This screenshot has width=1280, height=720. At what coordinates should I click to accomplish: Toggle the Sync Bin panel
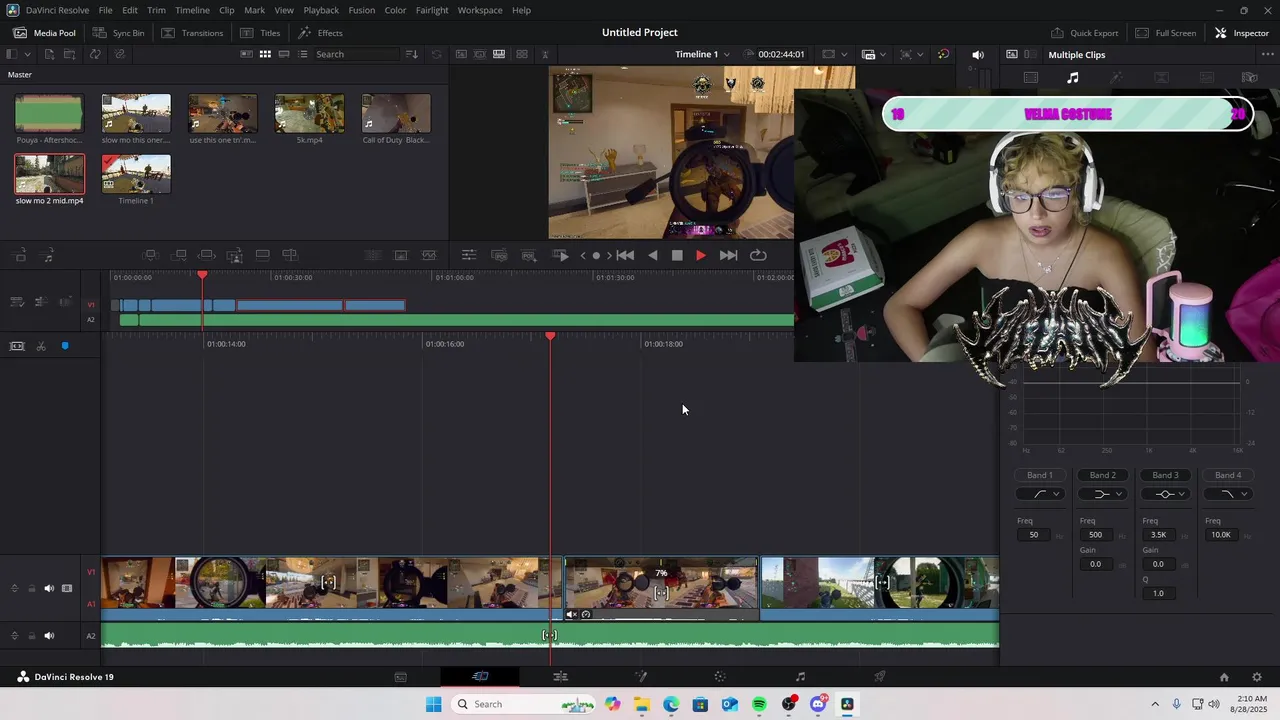click(x=119, y=33)
